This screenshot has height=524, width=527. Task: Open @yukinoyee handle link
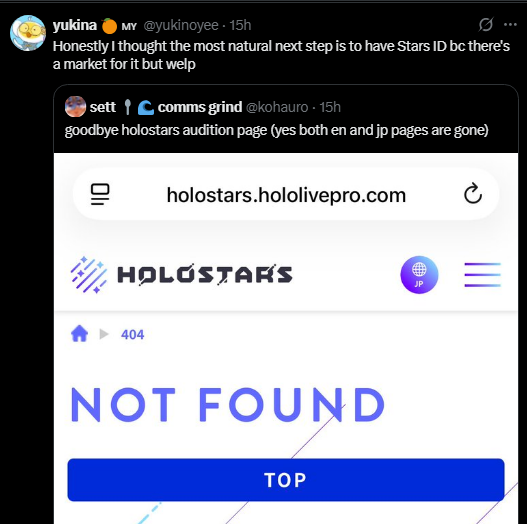click(x=181, y=25)
